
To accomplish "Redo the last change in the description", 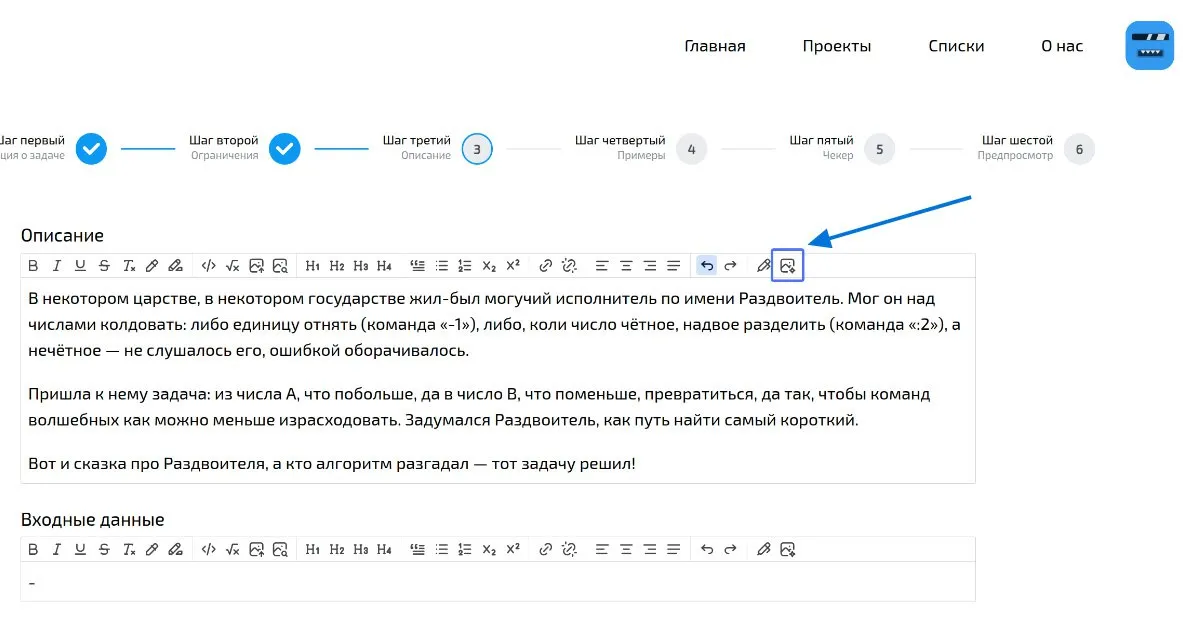I will pos(730,265).
